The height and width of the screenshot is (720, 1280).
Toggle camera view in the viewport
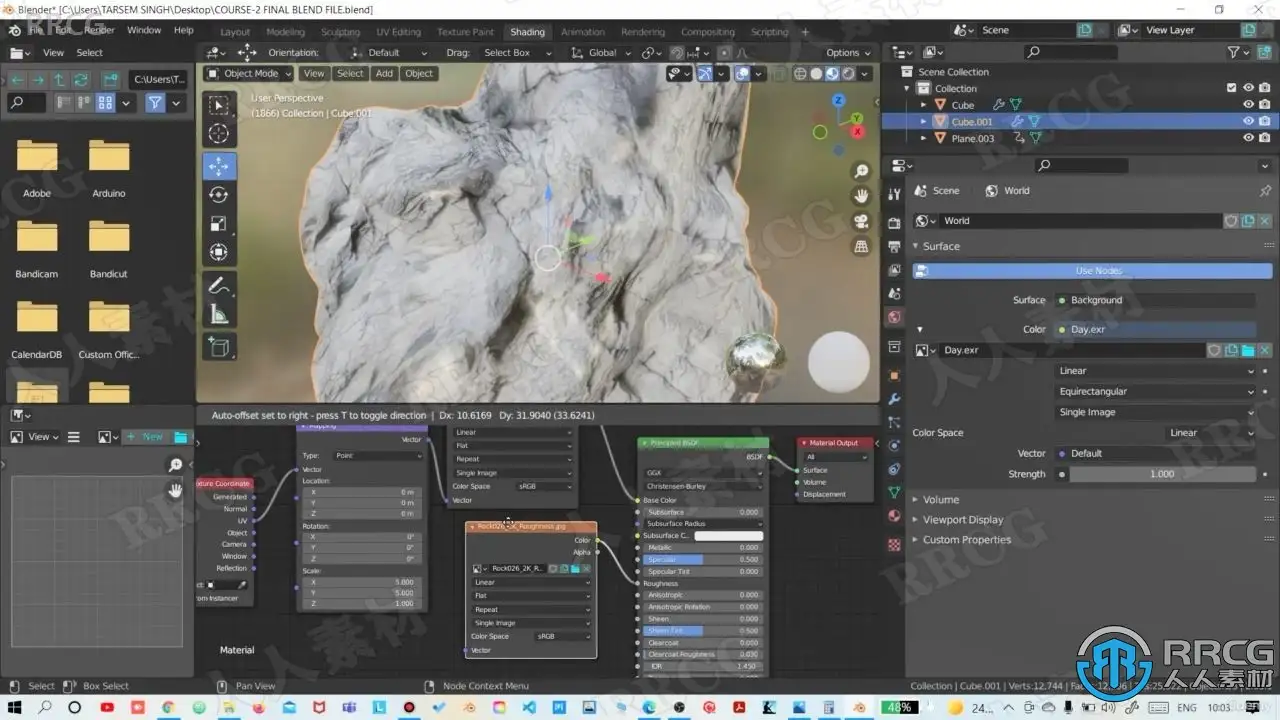(x=860, y=221)
